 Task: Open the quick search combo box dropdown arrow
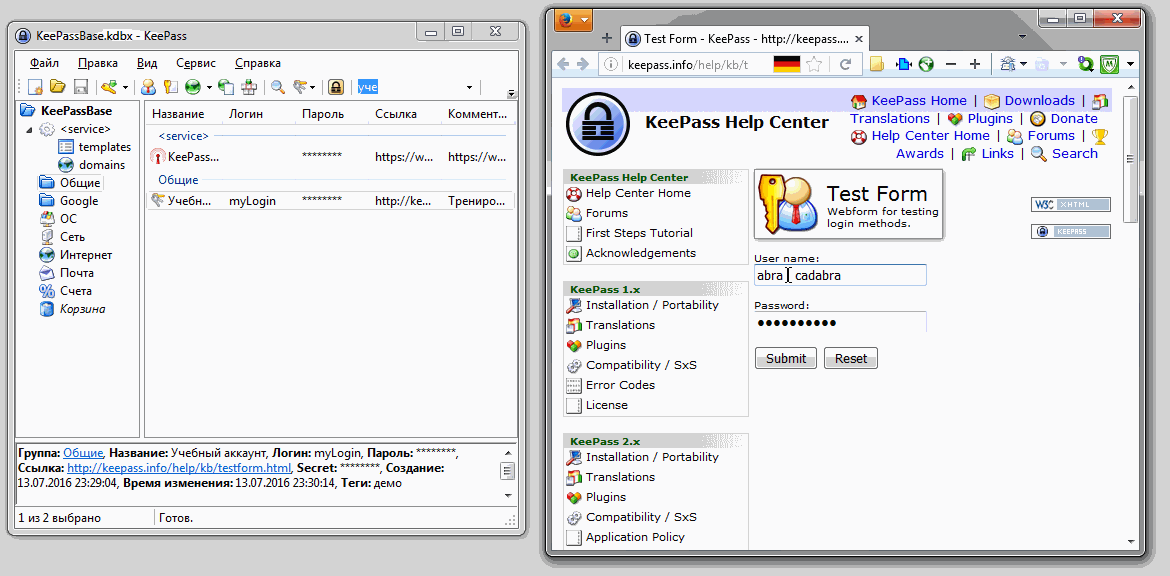pos(469,87)
